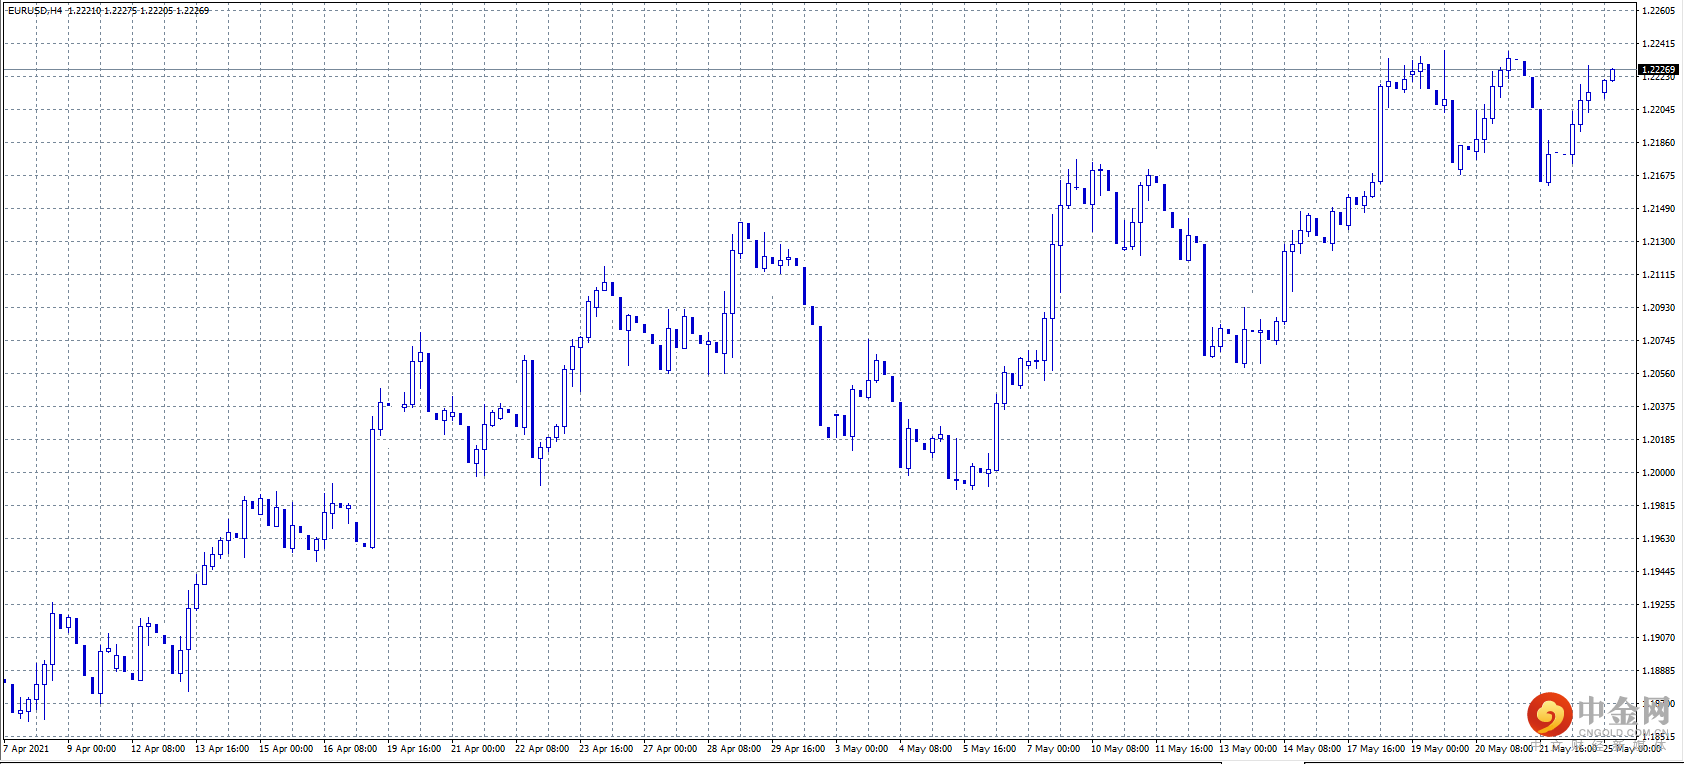Click the 19 Apr 16:00 time label
Viewport: 1684px width, 764px height.
(x=414, y=749)
